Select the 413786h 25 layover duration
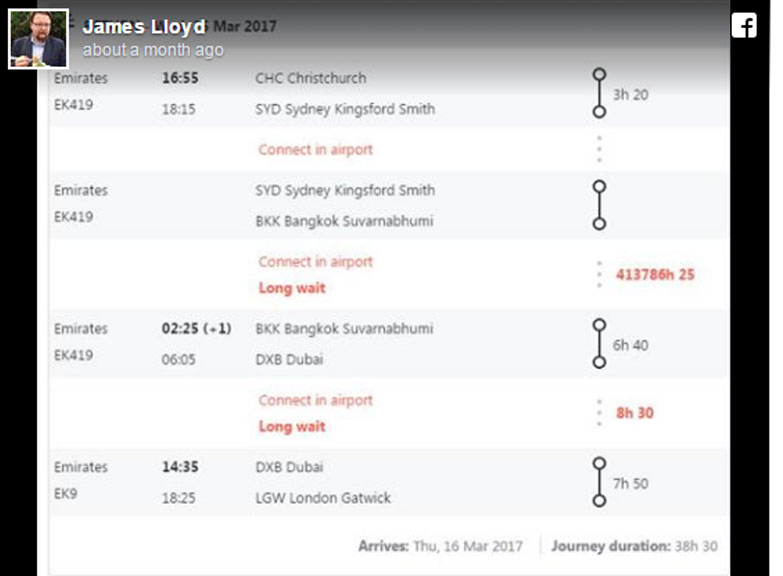 [x=655, y=274]
